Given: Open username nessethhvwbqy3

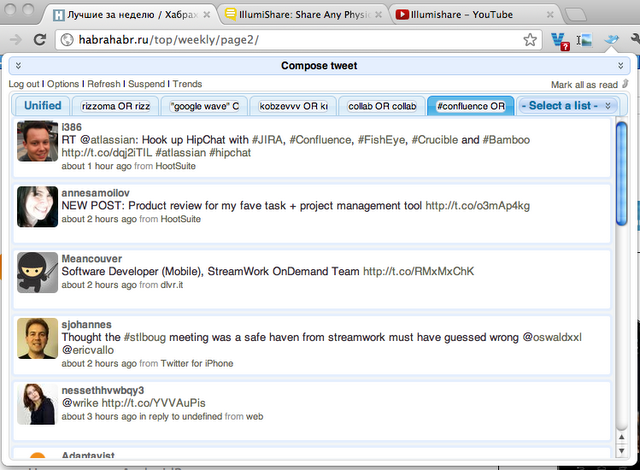Looking at the screenshot, I should (x=103, y=390).
